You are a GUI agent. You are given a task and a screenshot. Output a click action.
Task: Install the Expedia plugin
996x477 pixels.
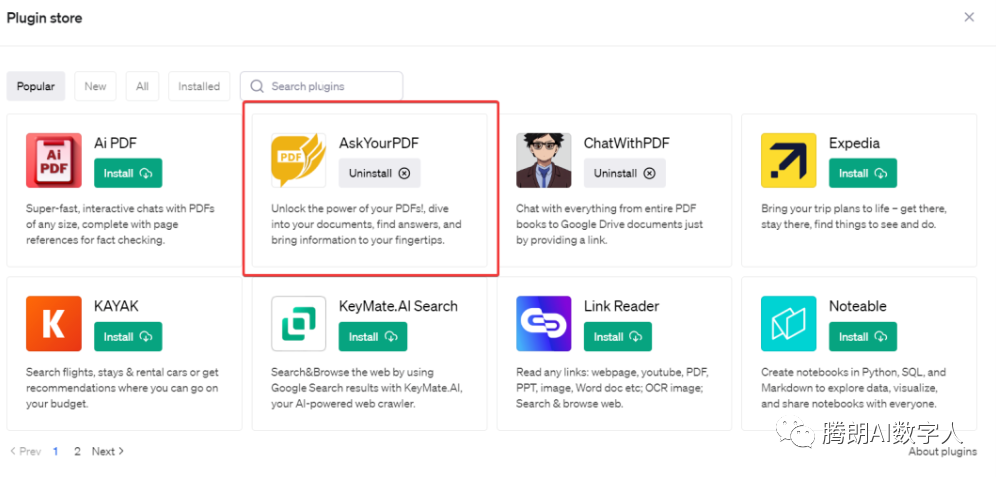(862, 173)
